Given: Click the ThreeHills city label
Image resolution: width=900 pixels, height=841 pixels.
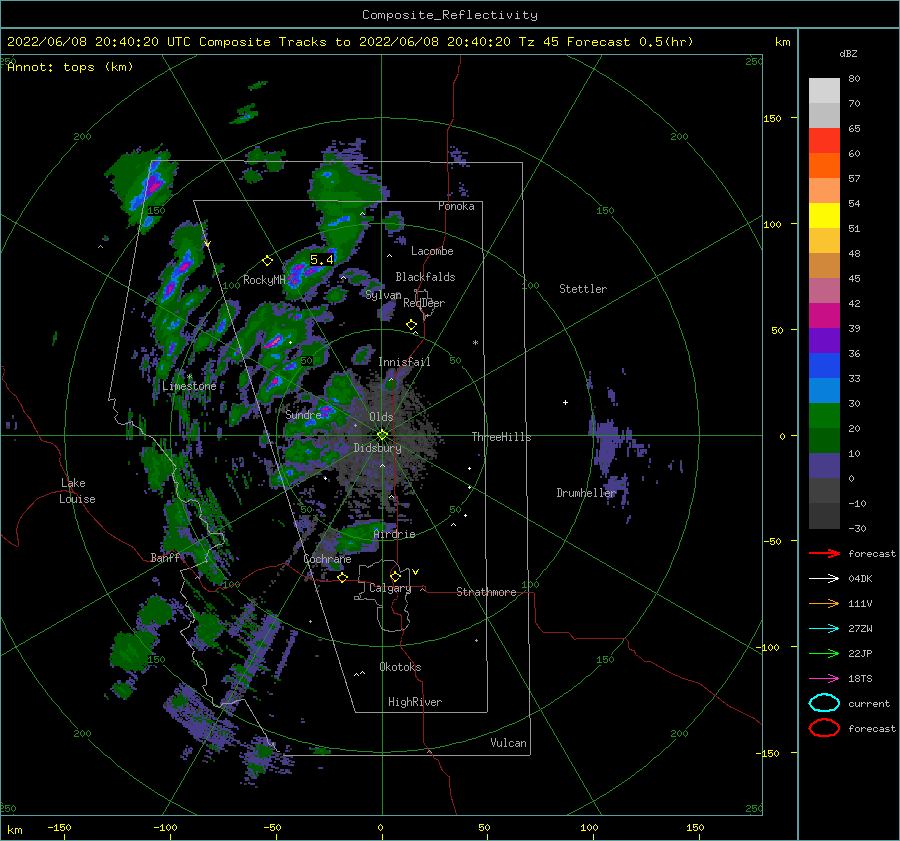Looking at the screenshot, I should click(502, 437).
